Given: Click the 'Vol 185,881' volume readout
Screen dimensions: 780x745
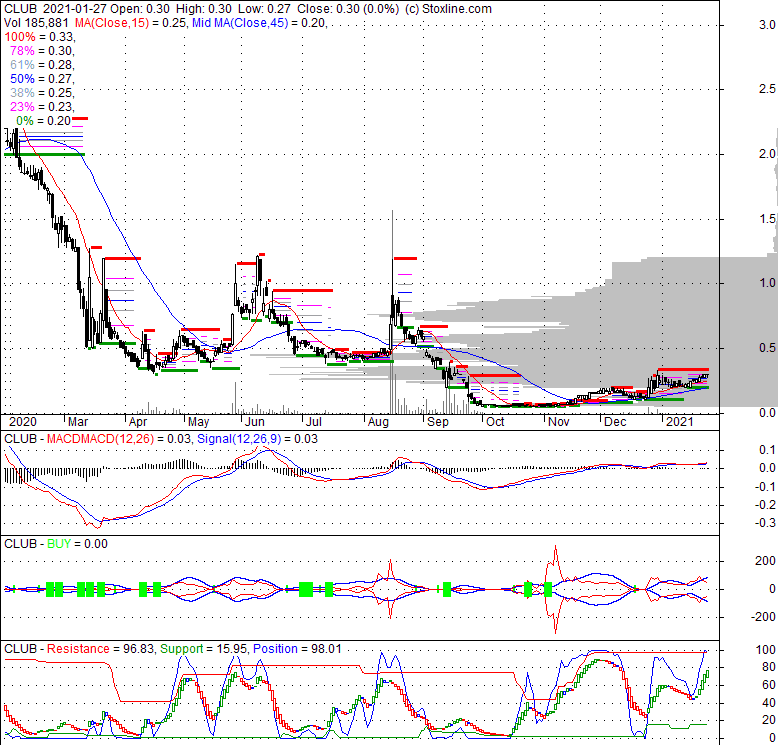Looking at the screenshot, I should [x=37, y=23].
